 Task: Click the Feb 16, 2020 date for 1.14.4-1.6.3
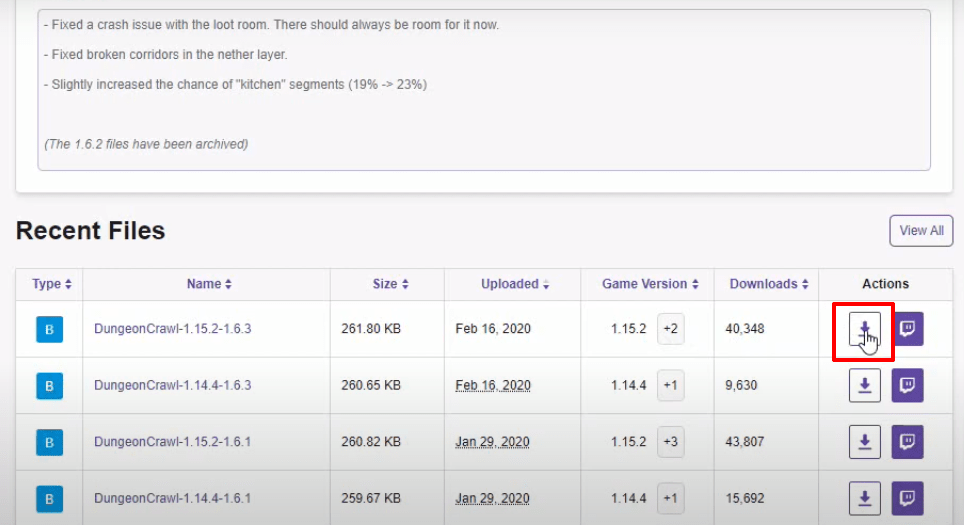tap(492, 385)
